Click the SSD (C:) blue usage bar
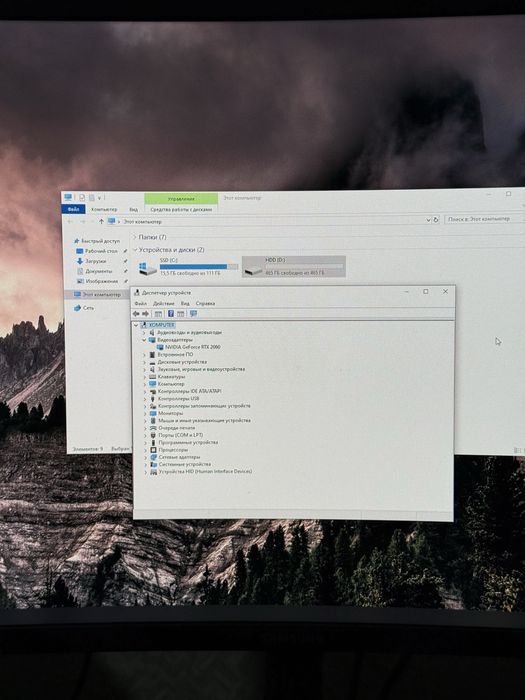Viewport: 525px width, 700px height. (x=199, y=267)
